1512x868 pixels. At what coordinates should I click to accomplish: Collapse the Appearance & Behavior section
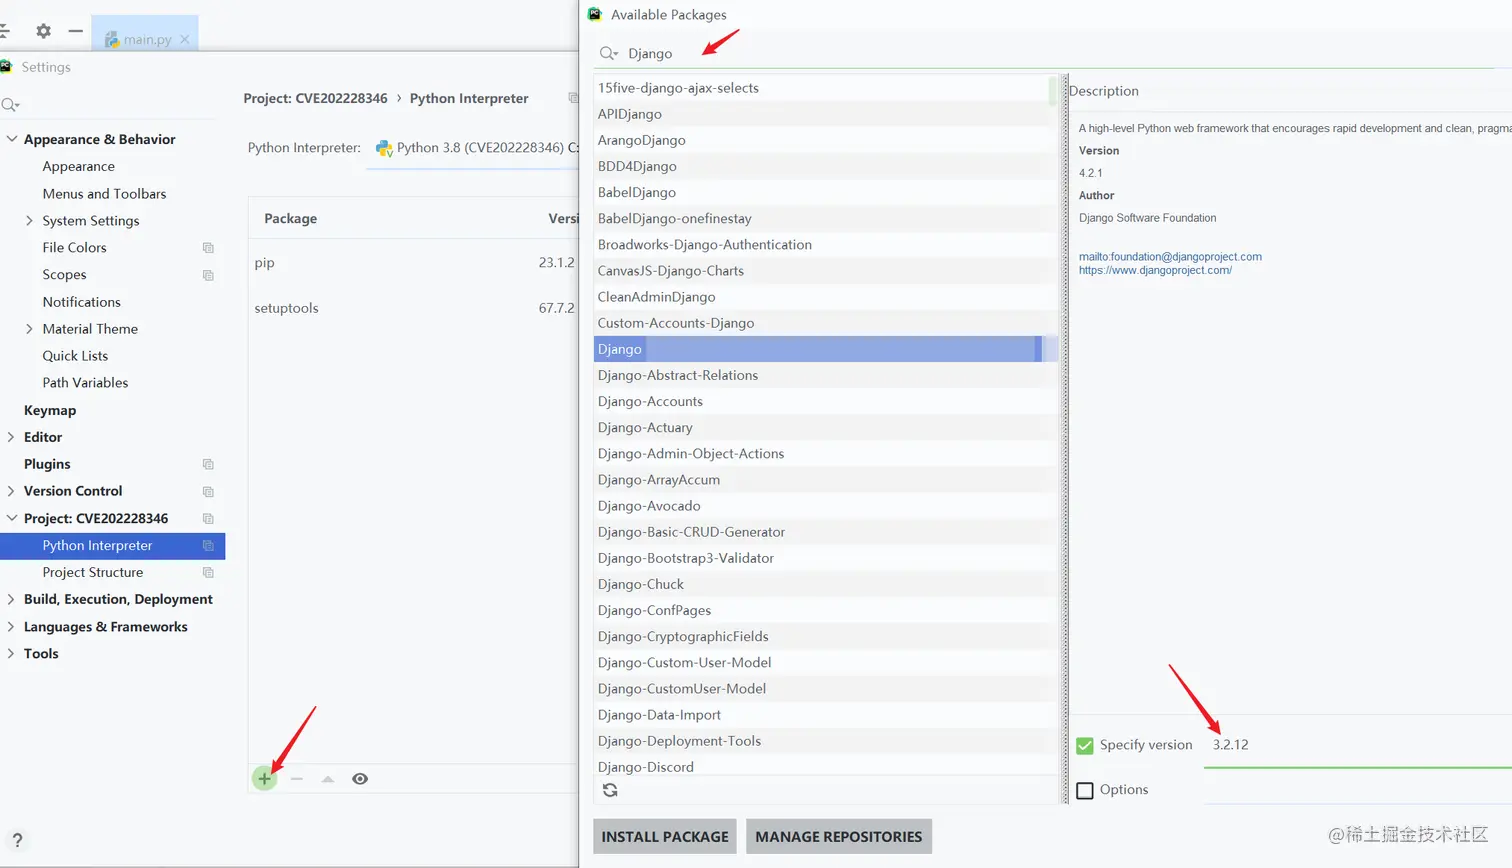12,139
